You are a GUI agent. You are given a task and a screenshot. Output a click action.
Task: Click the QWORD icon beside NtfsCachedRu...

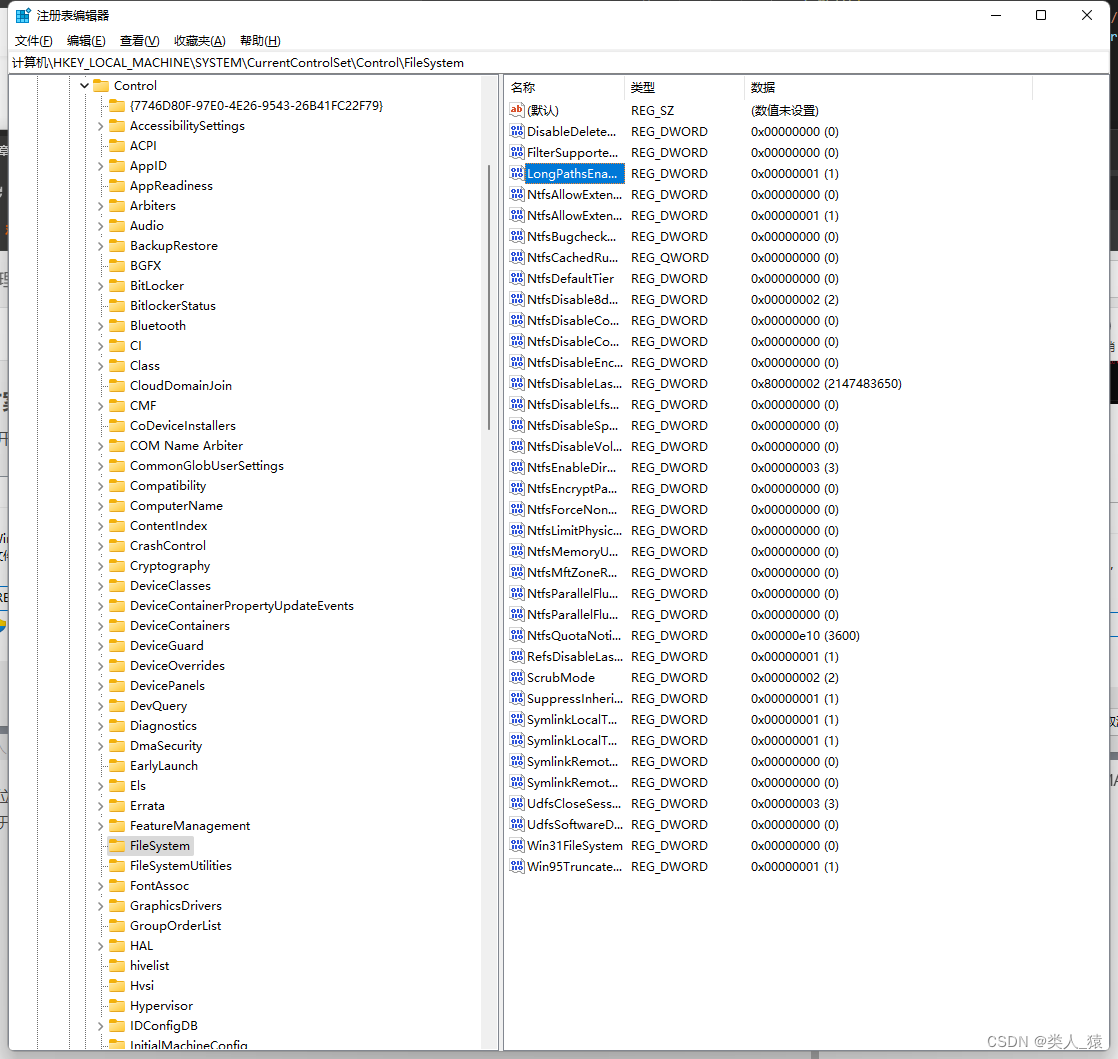point(516,257)
